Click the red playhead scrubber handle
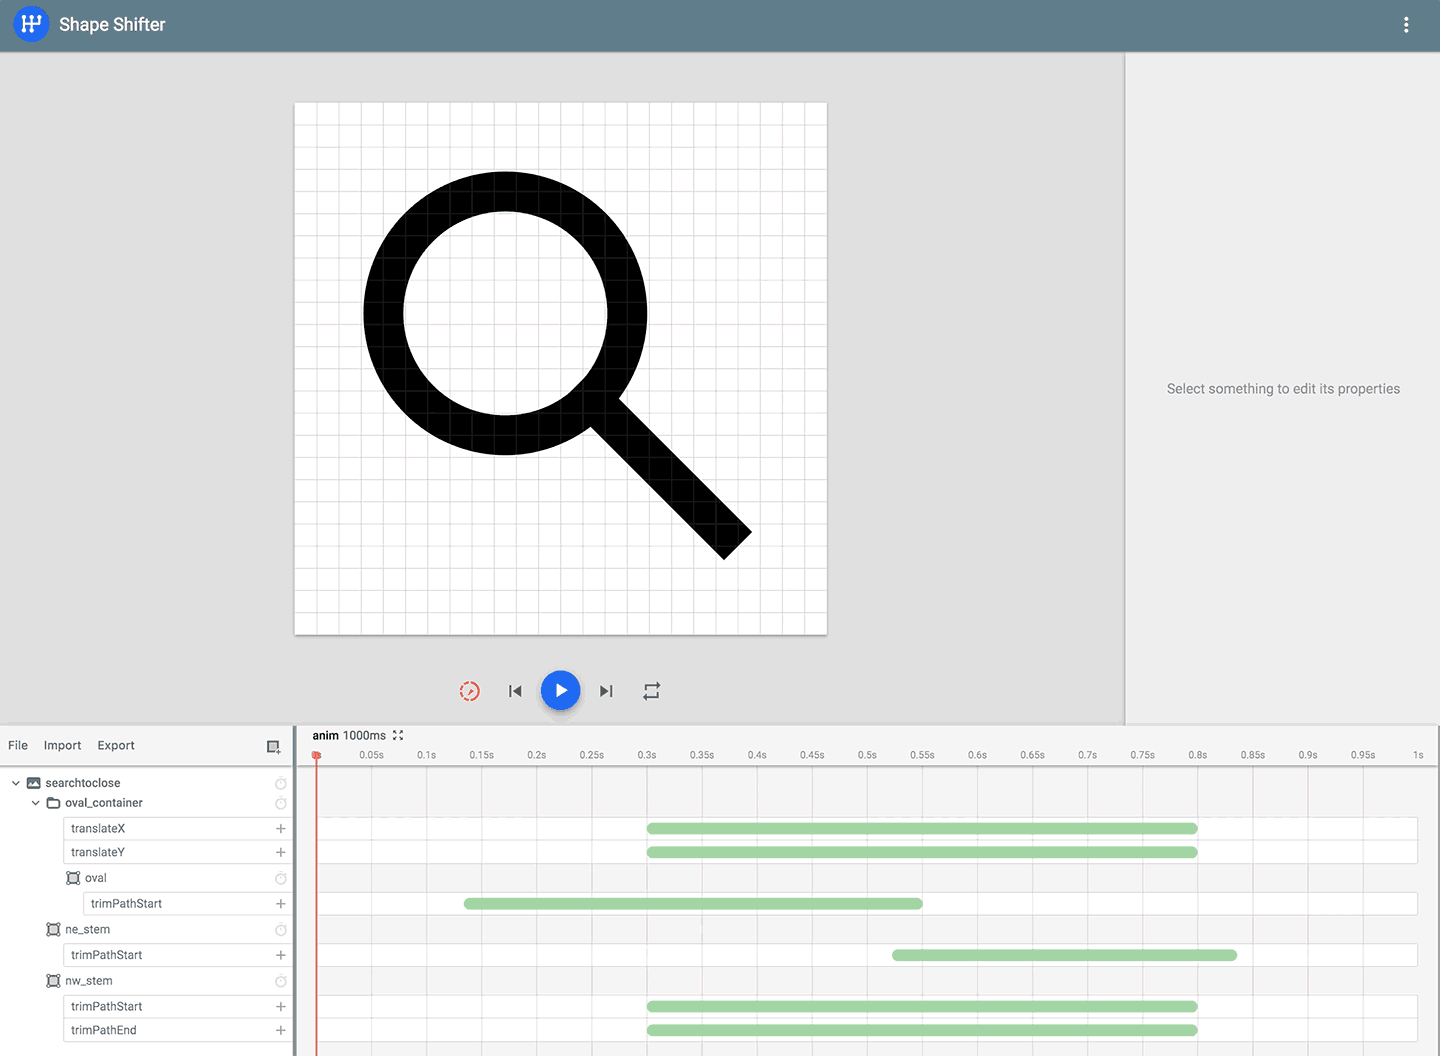 (316, 756)
